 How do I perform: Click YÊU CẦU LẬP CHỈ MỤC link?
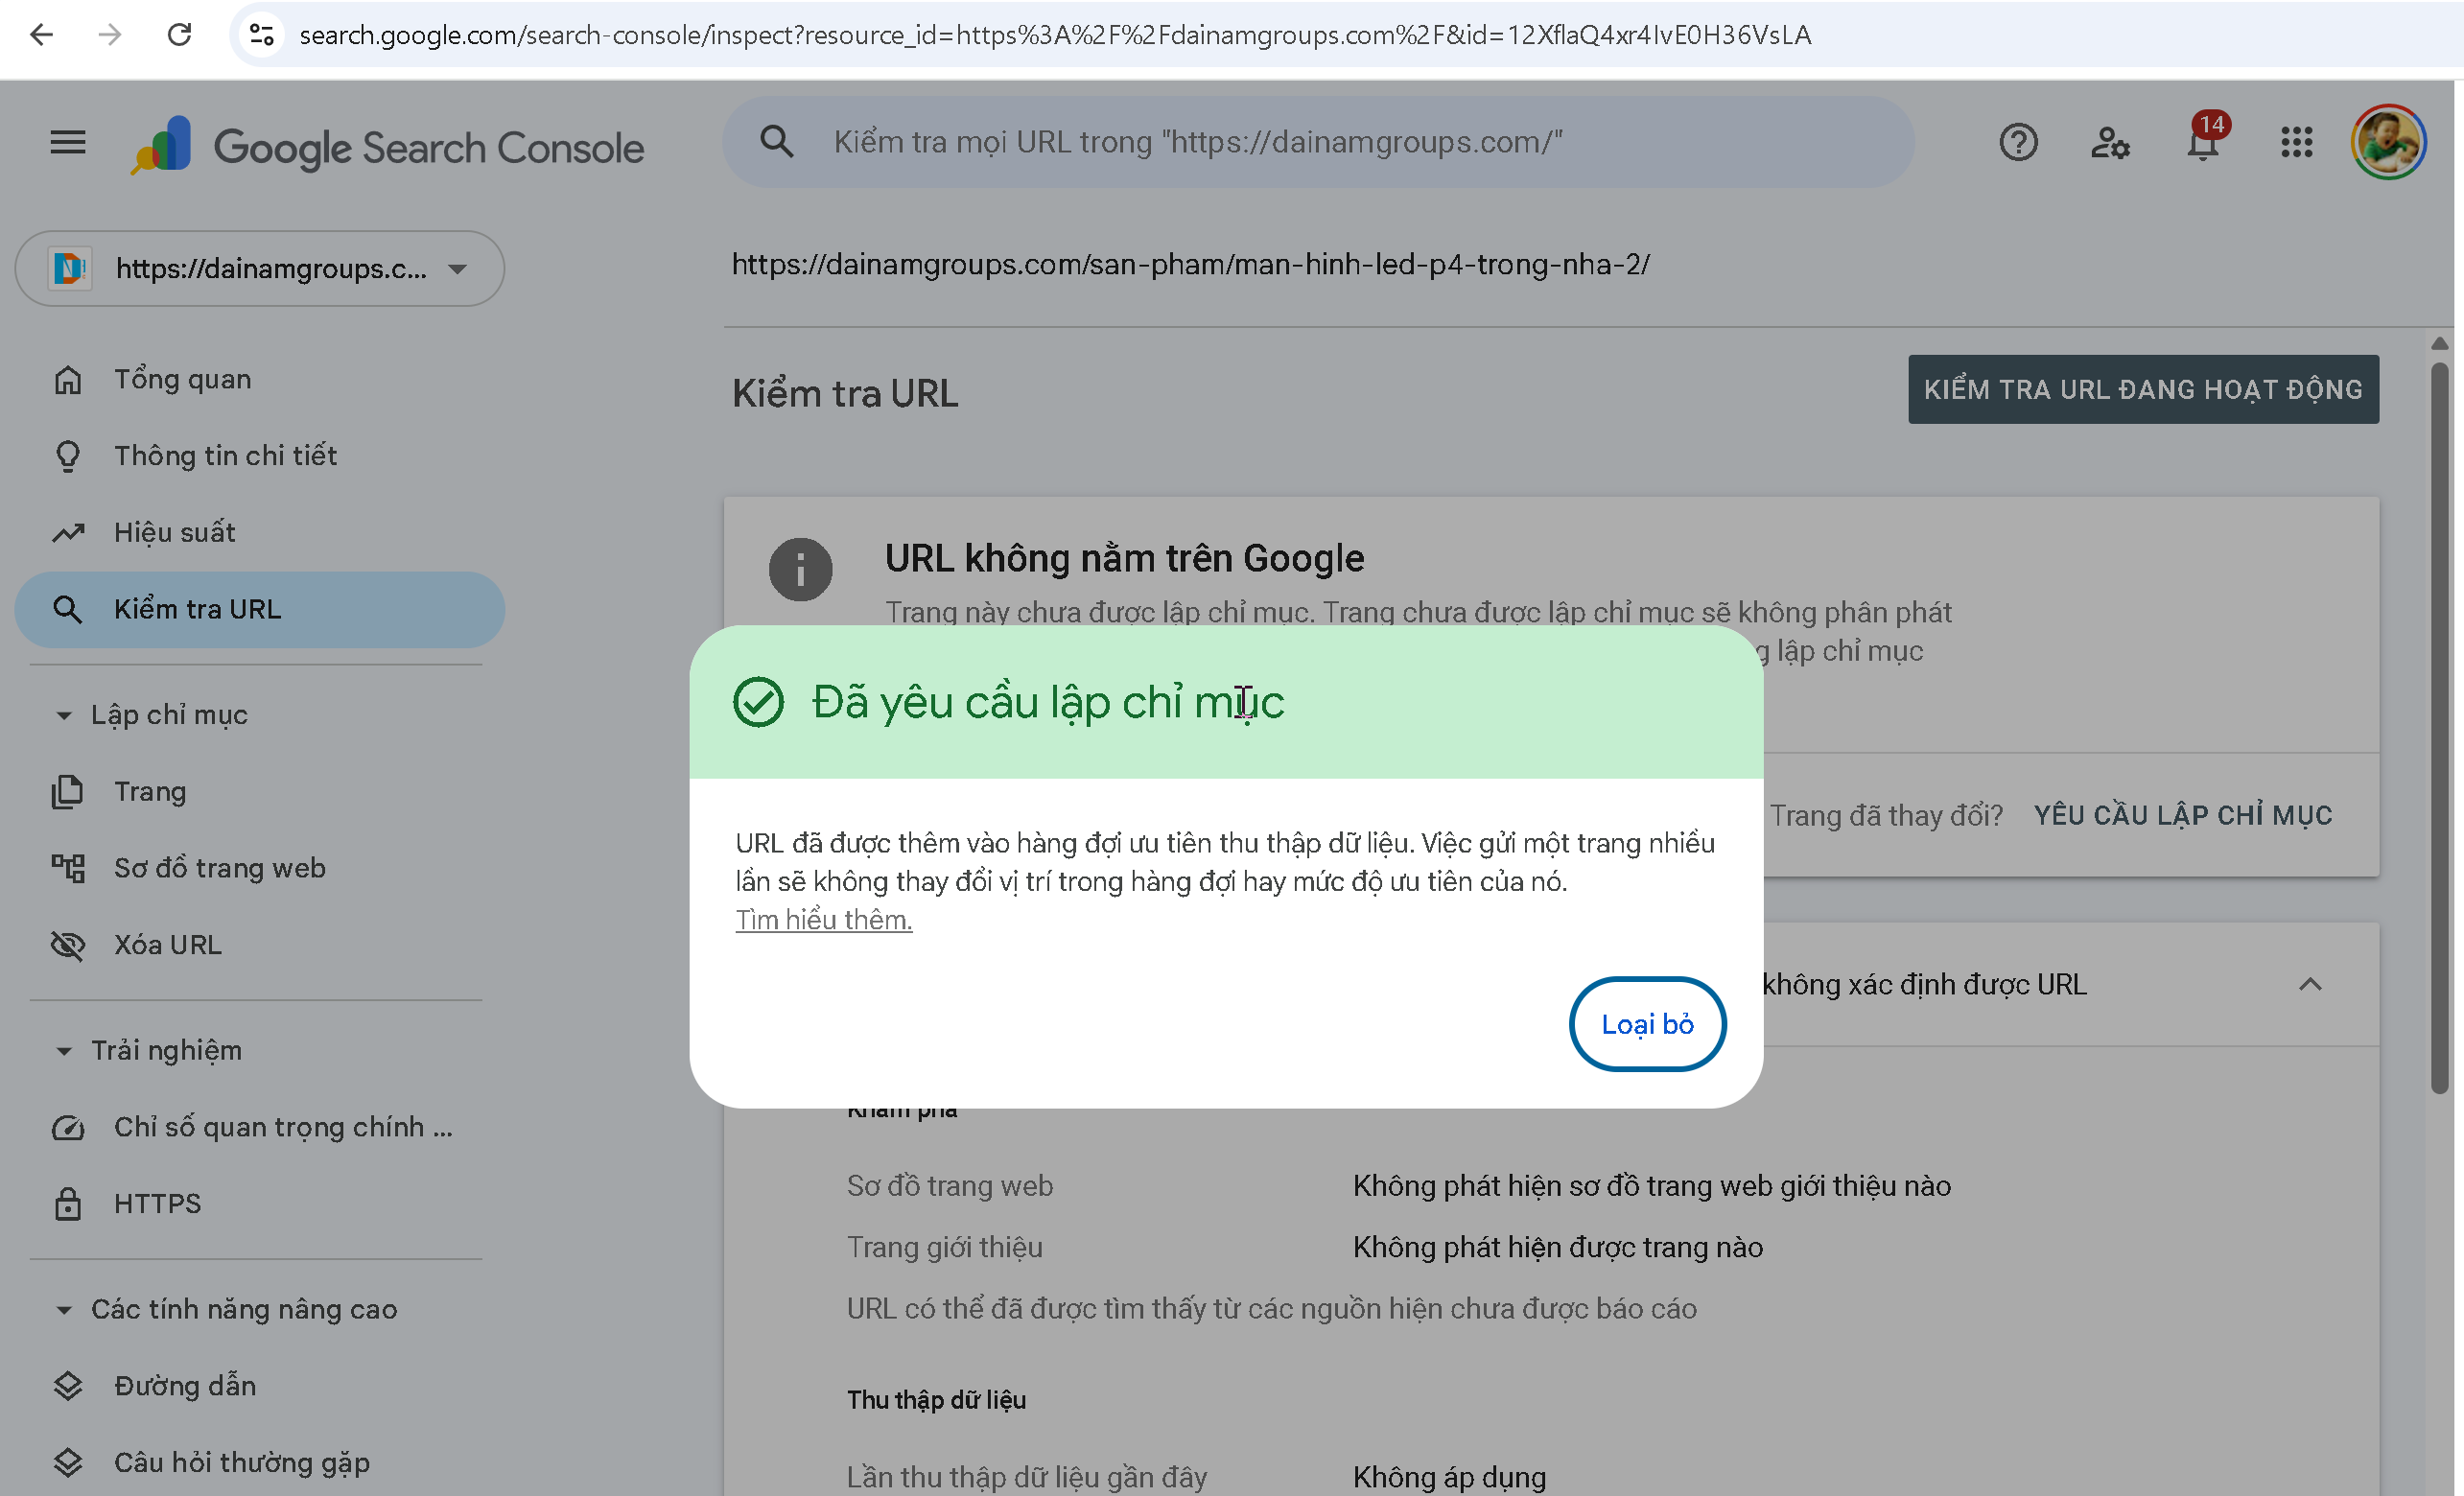click(2183, 815)
